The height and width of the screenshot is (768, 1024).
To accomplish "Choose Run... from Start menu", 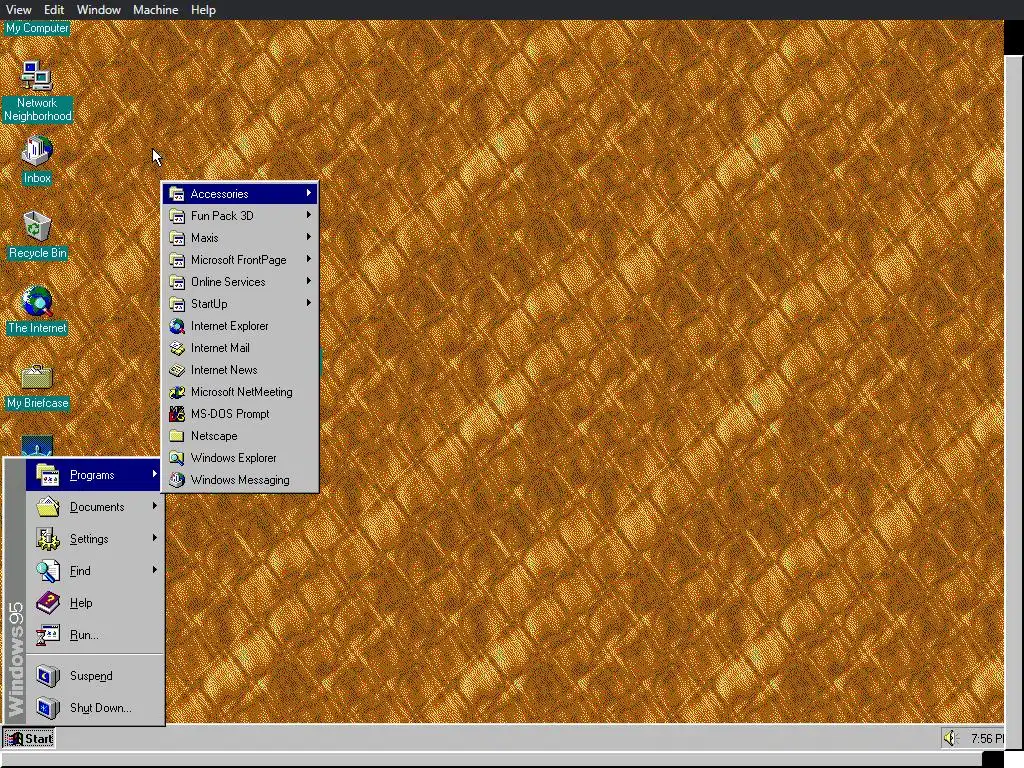I will [95, 635].
